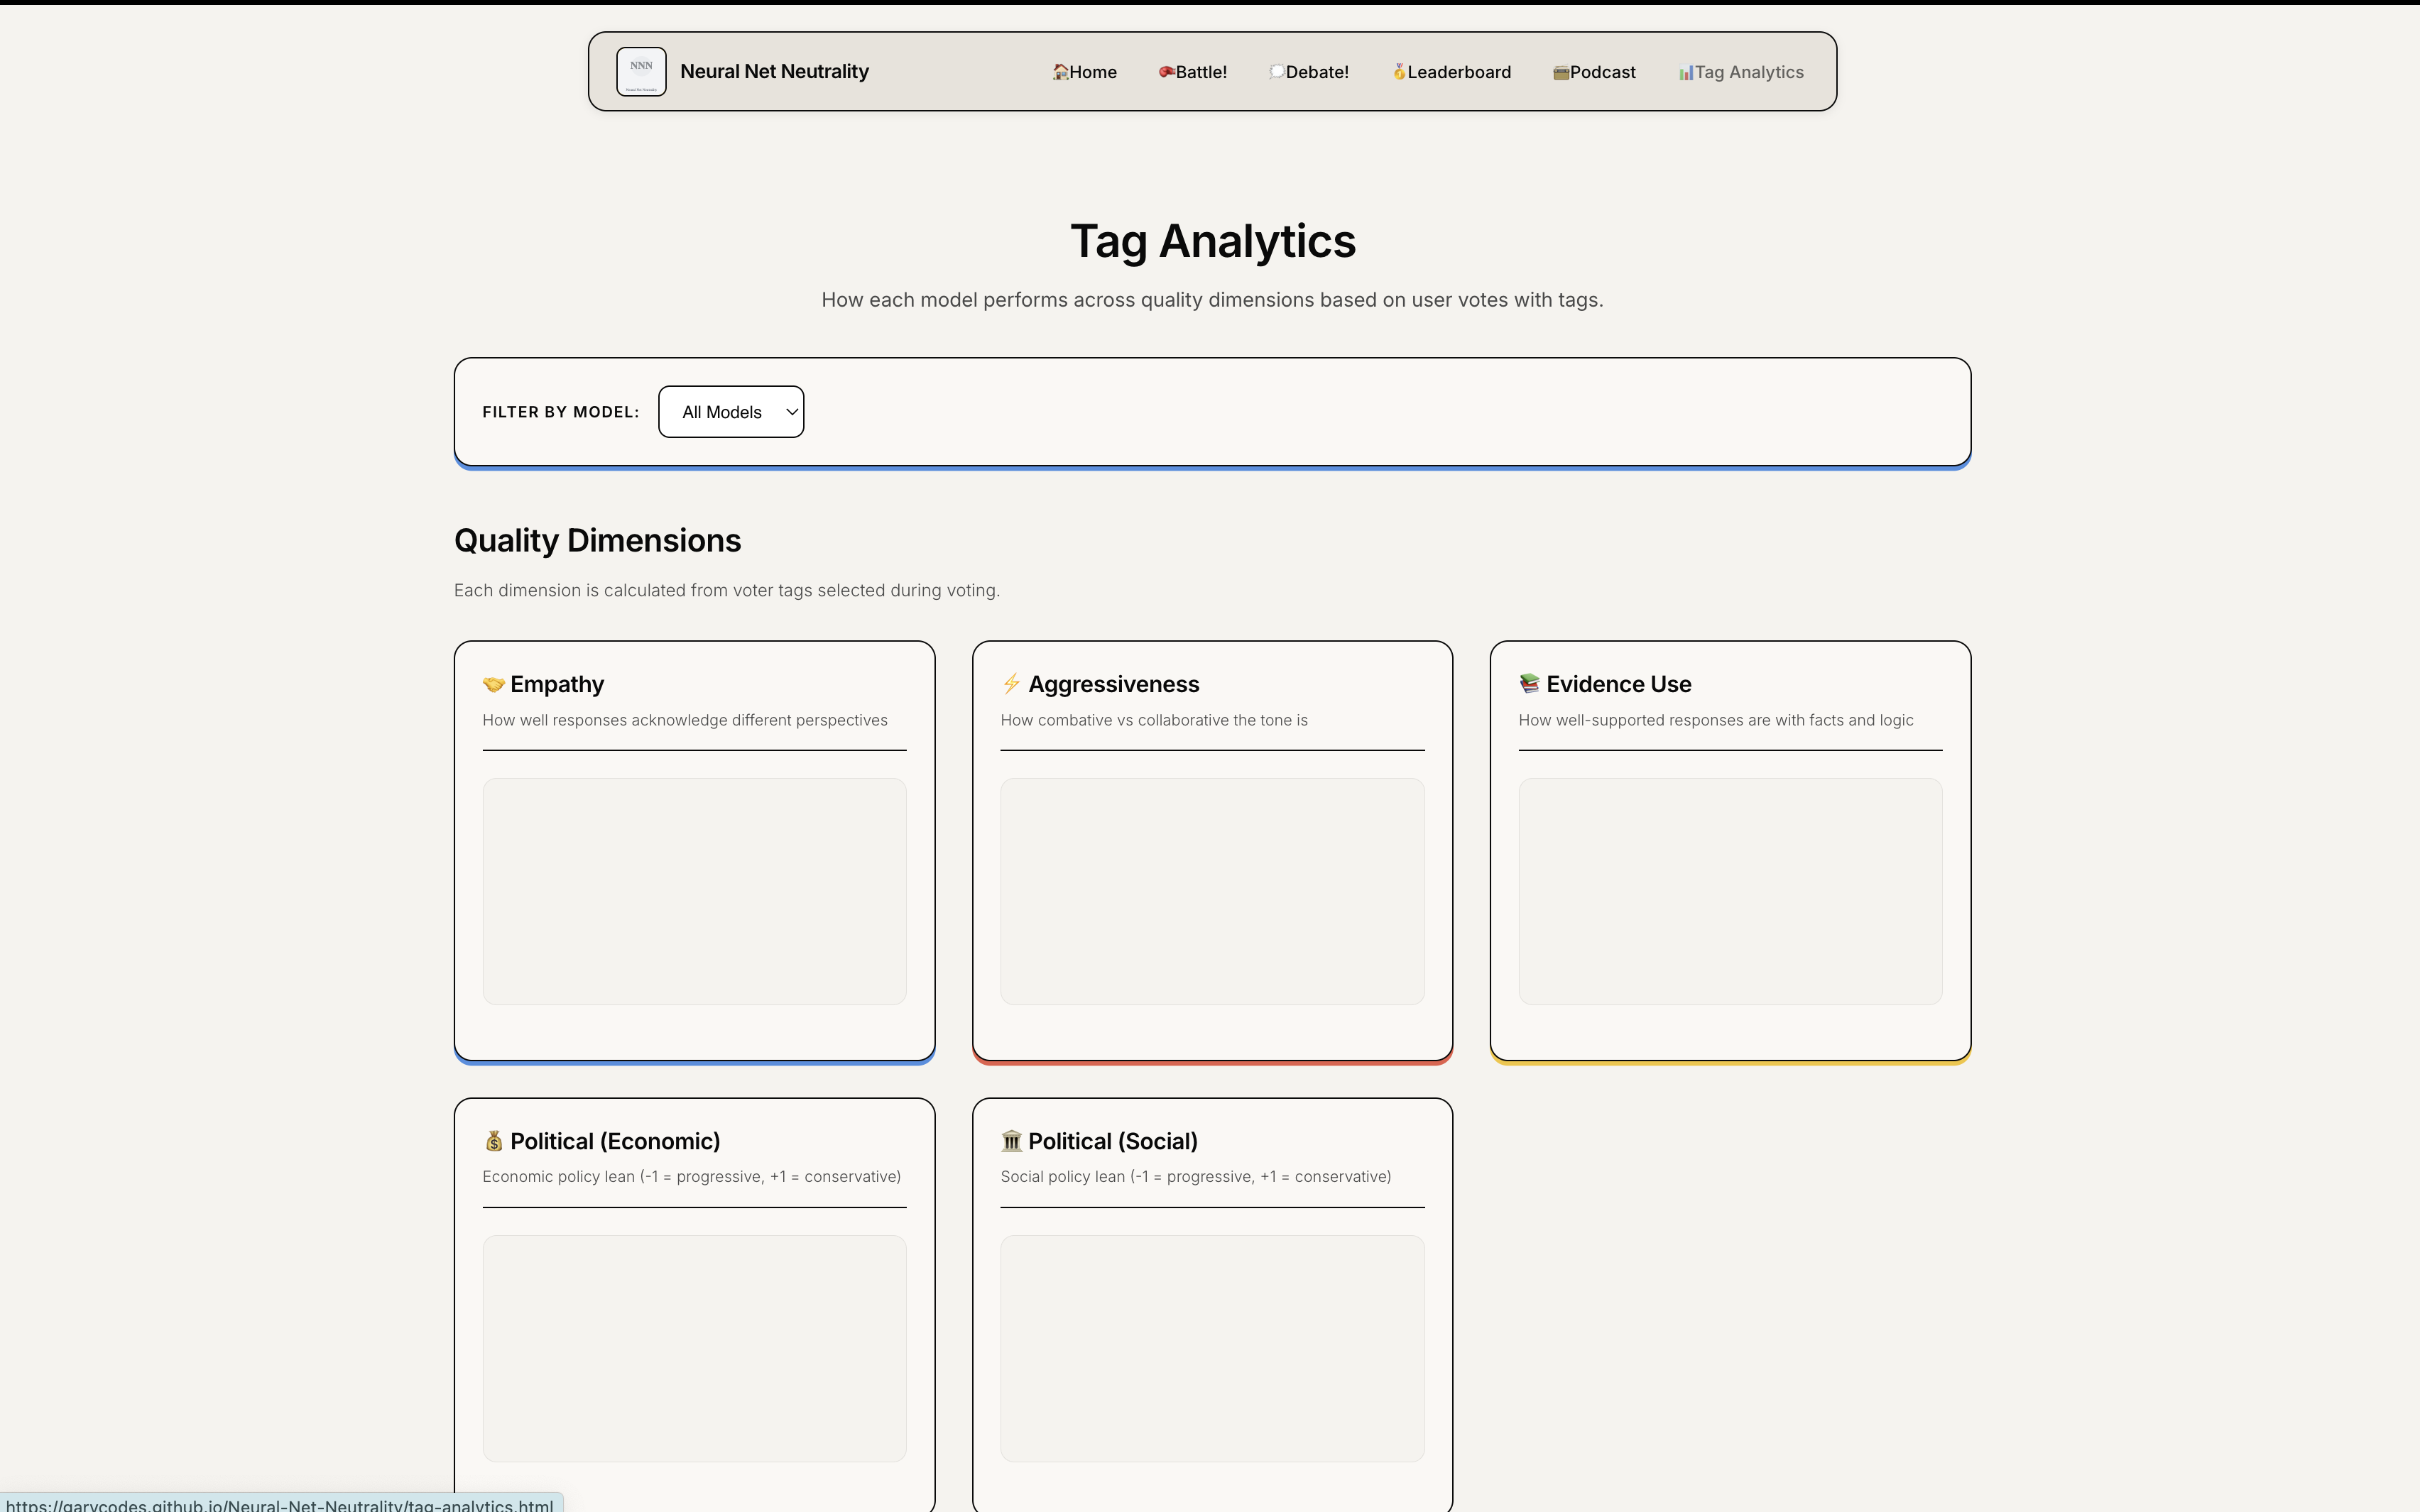Viewport: 2420px width, 1512px height.
Task: Click the Empathy chart placeholder area
Action: (x=694, y=891)
